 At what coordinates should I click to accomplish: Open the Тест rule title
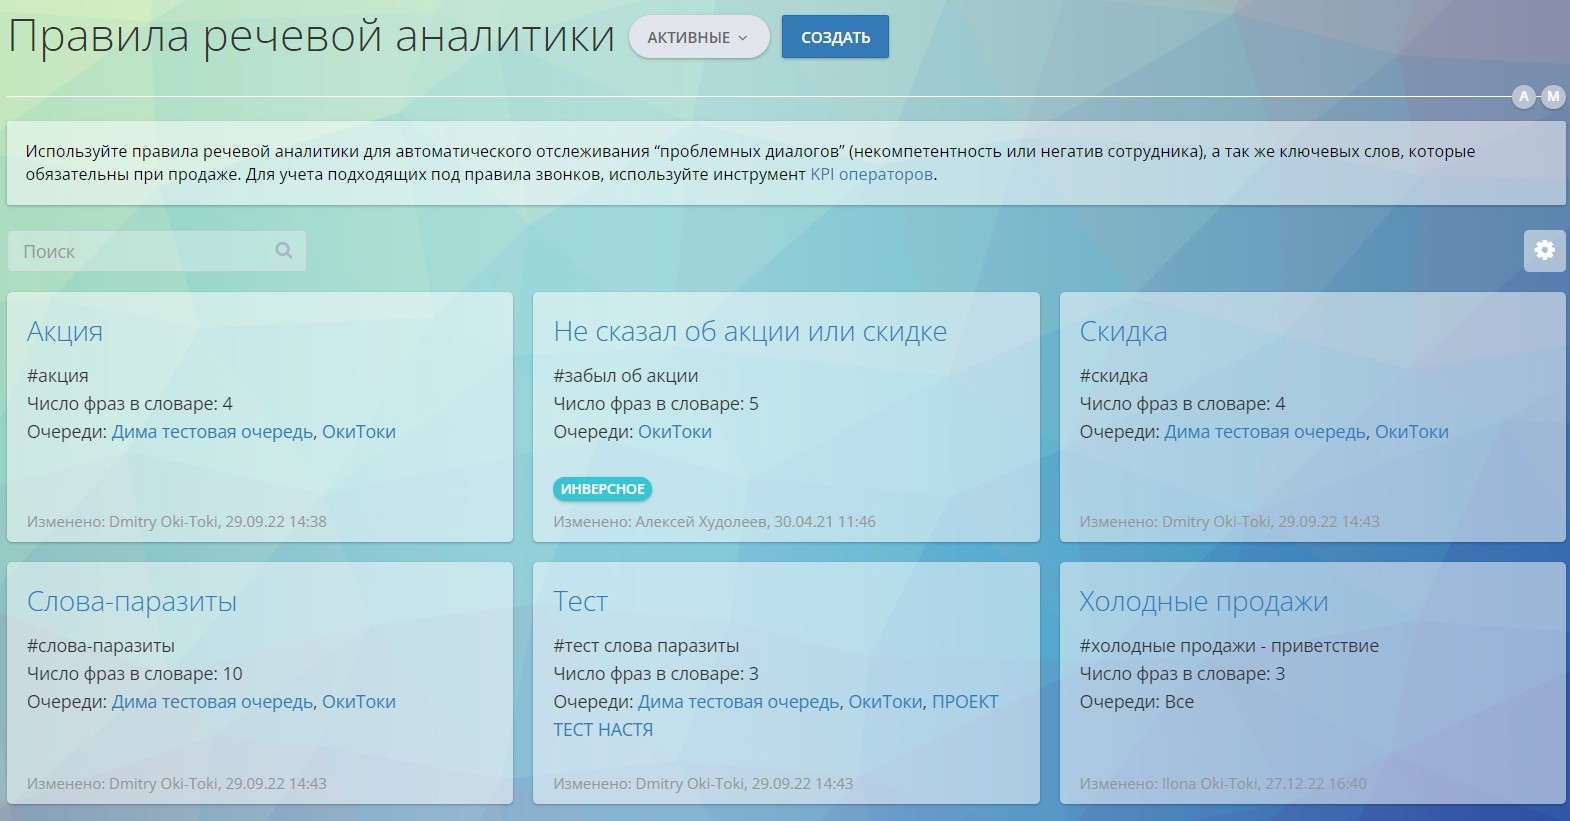tap(580, 601)
